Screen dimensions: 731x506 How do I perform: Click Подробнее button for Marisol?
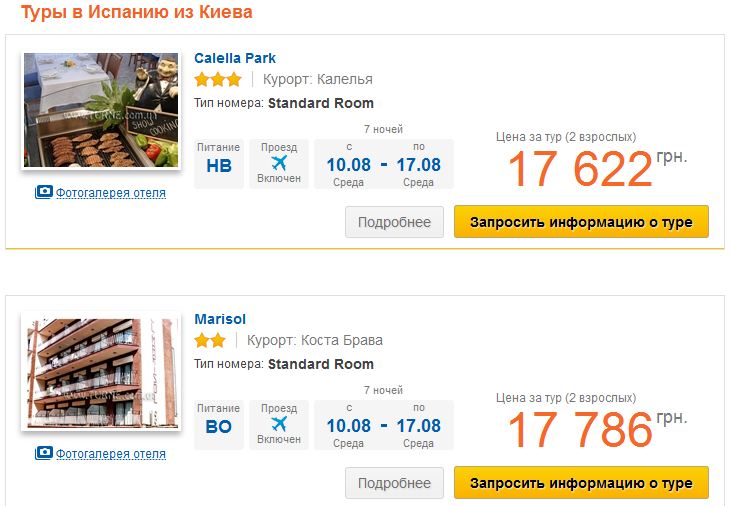tap(394, 483)
